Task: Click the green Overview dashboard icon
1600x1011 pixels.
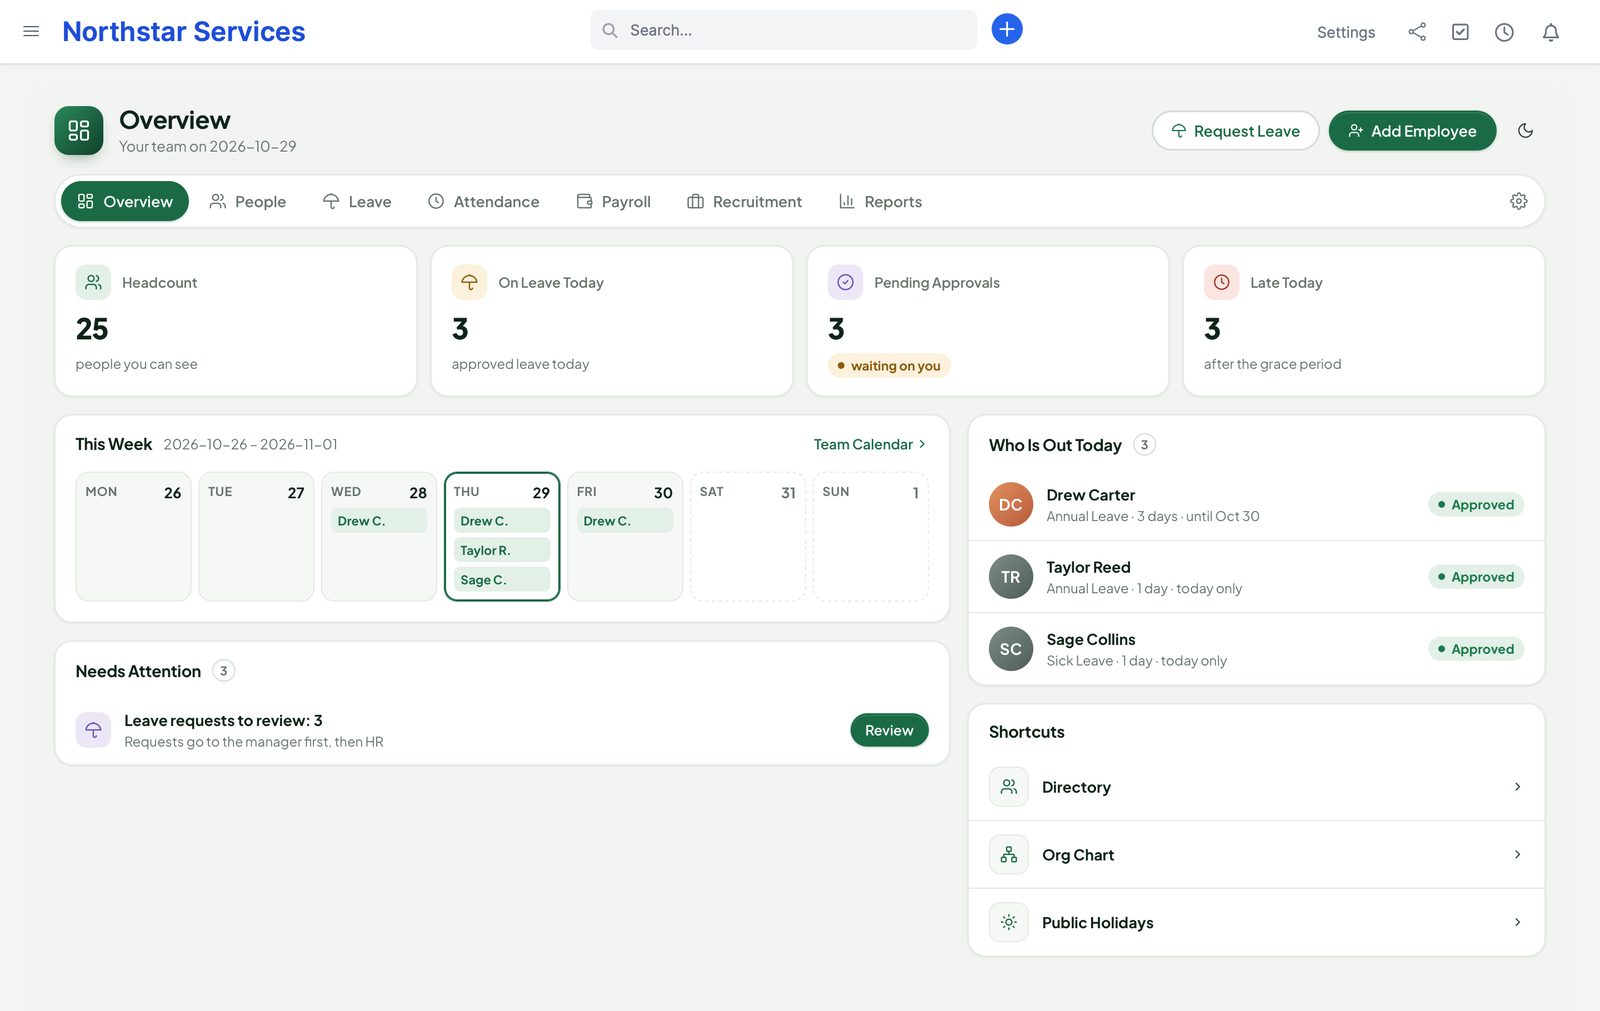Action: 79,131
